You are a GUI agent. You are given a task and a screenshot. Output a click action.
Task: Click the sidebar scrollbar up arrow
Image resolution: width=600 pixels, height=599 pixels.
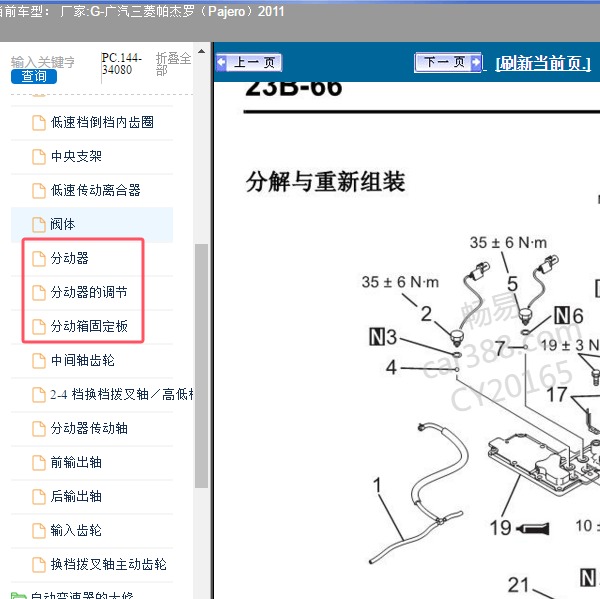click(201, 51)
